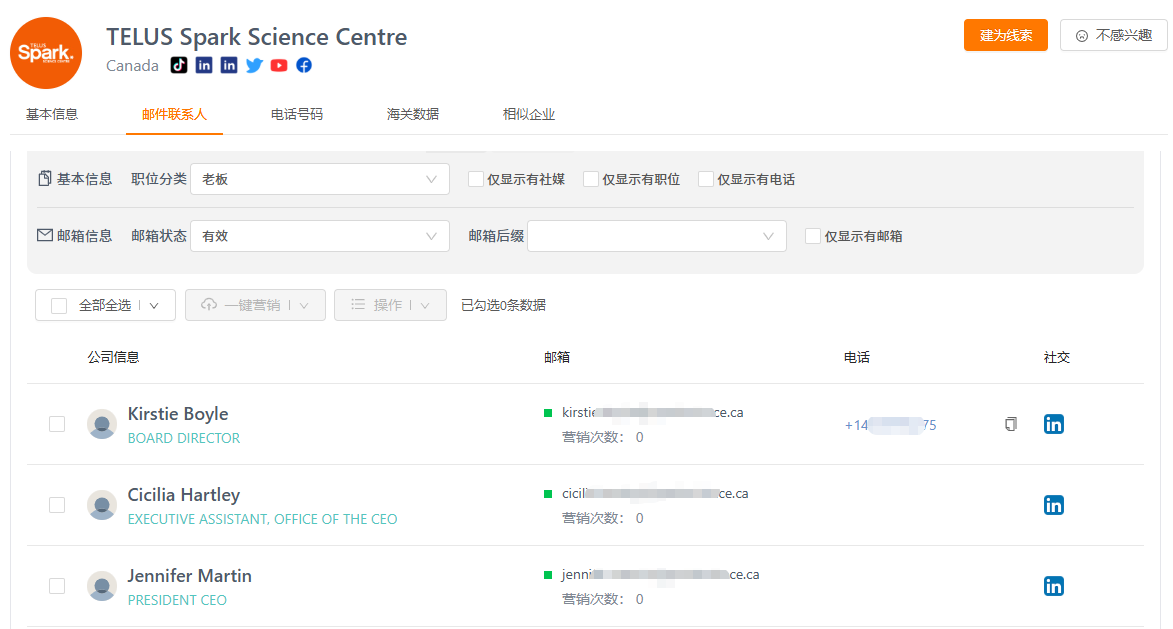
Task: Click Jennifer Martin's avatar icon
Action: 102,586
